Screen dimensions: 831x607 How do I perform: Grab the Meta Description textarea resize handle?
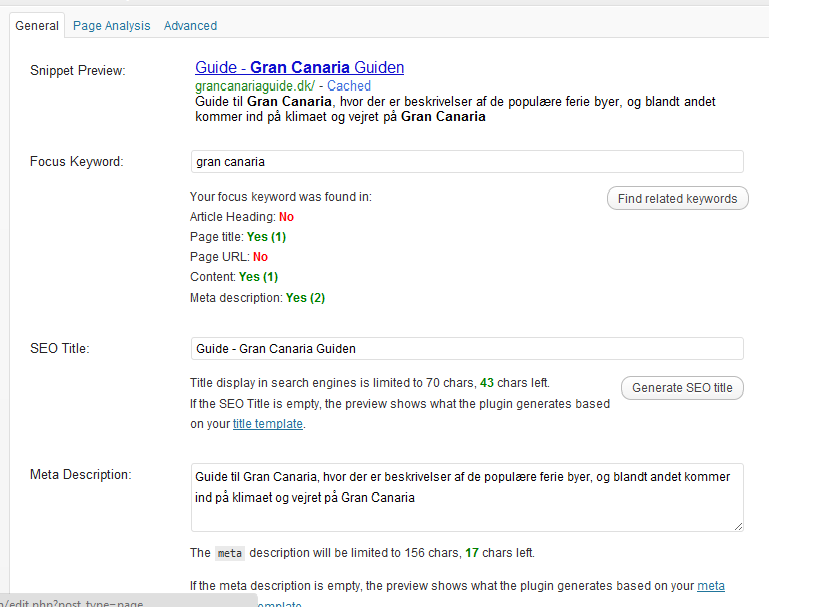pyautogui.click(x=738, y=526)
